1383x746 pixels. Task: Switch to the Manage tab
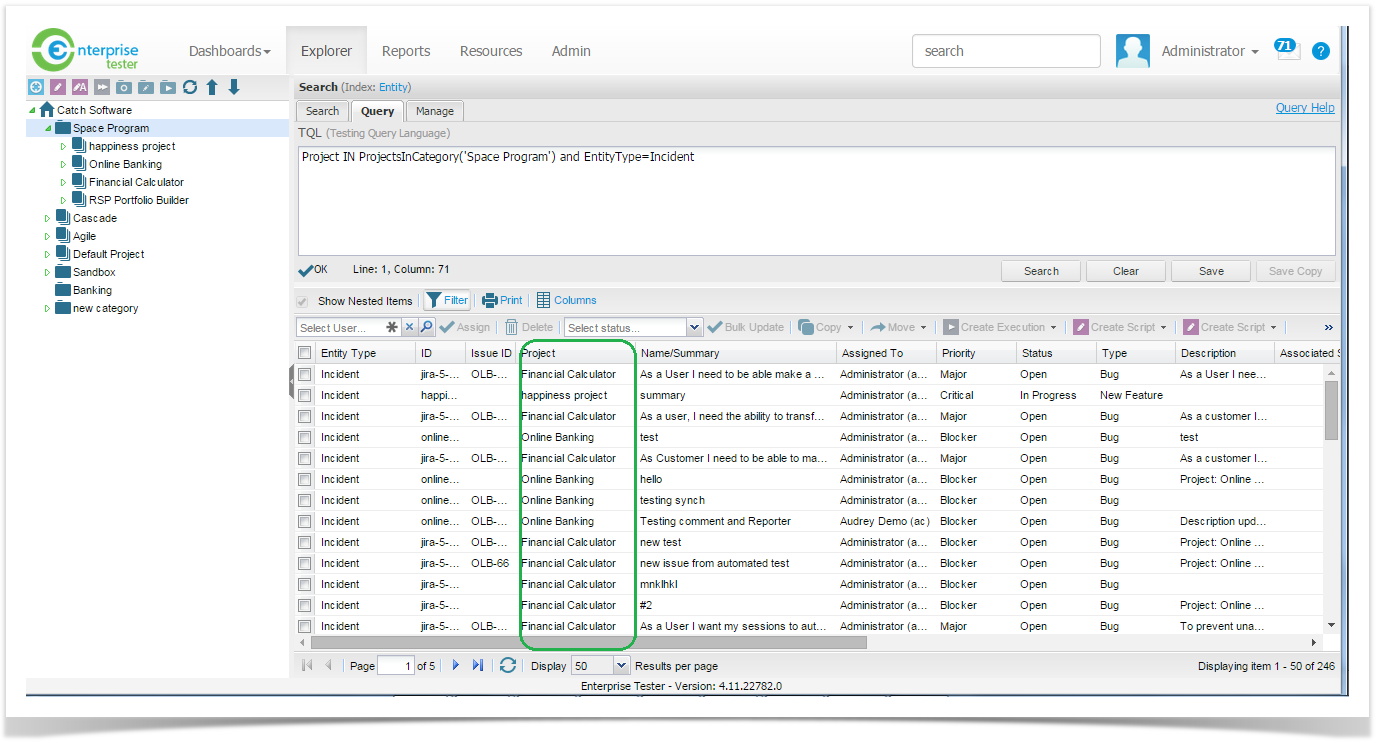click(434, 111)
